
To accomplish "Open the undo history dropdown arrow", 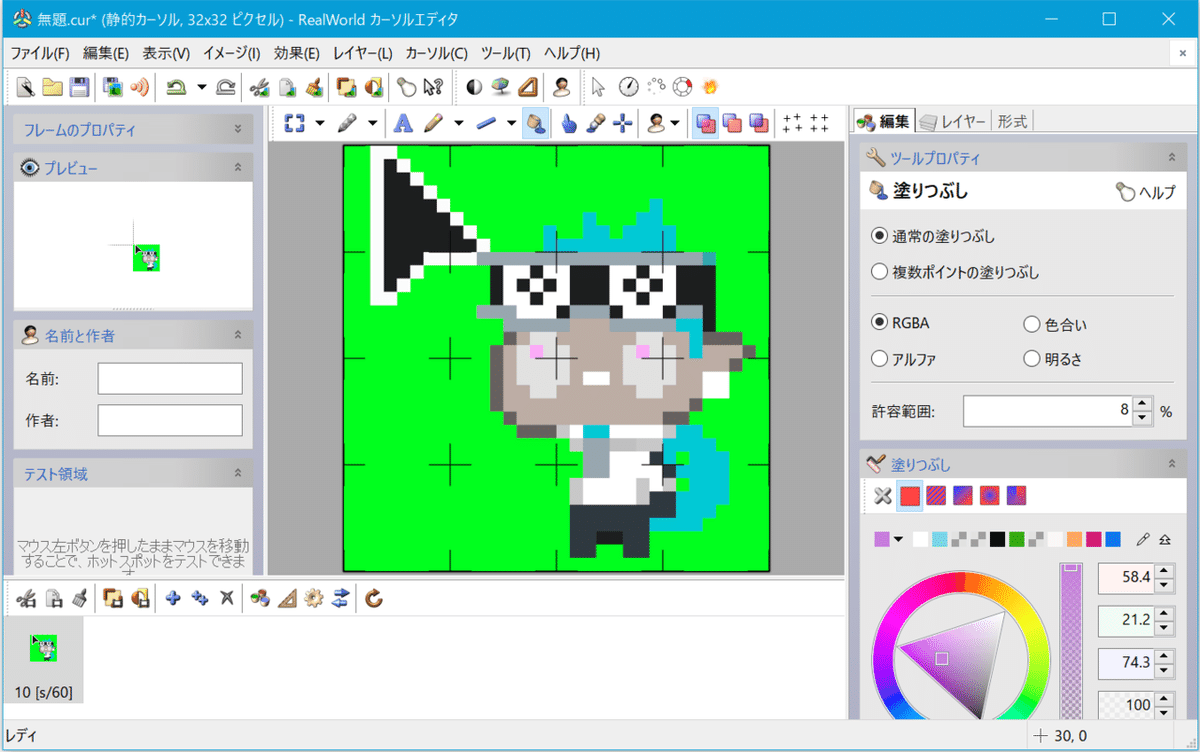I will [201, 87].
